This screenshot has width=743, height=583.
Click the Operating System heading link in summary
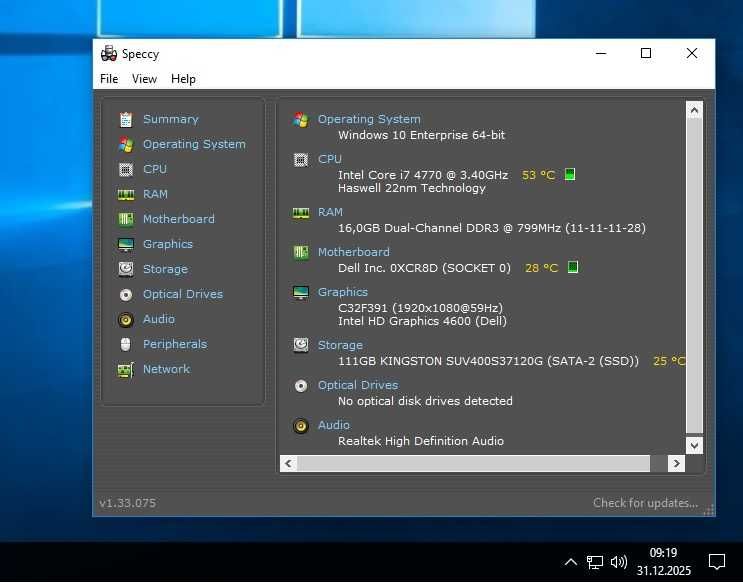[x=369, y=119]
